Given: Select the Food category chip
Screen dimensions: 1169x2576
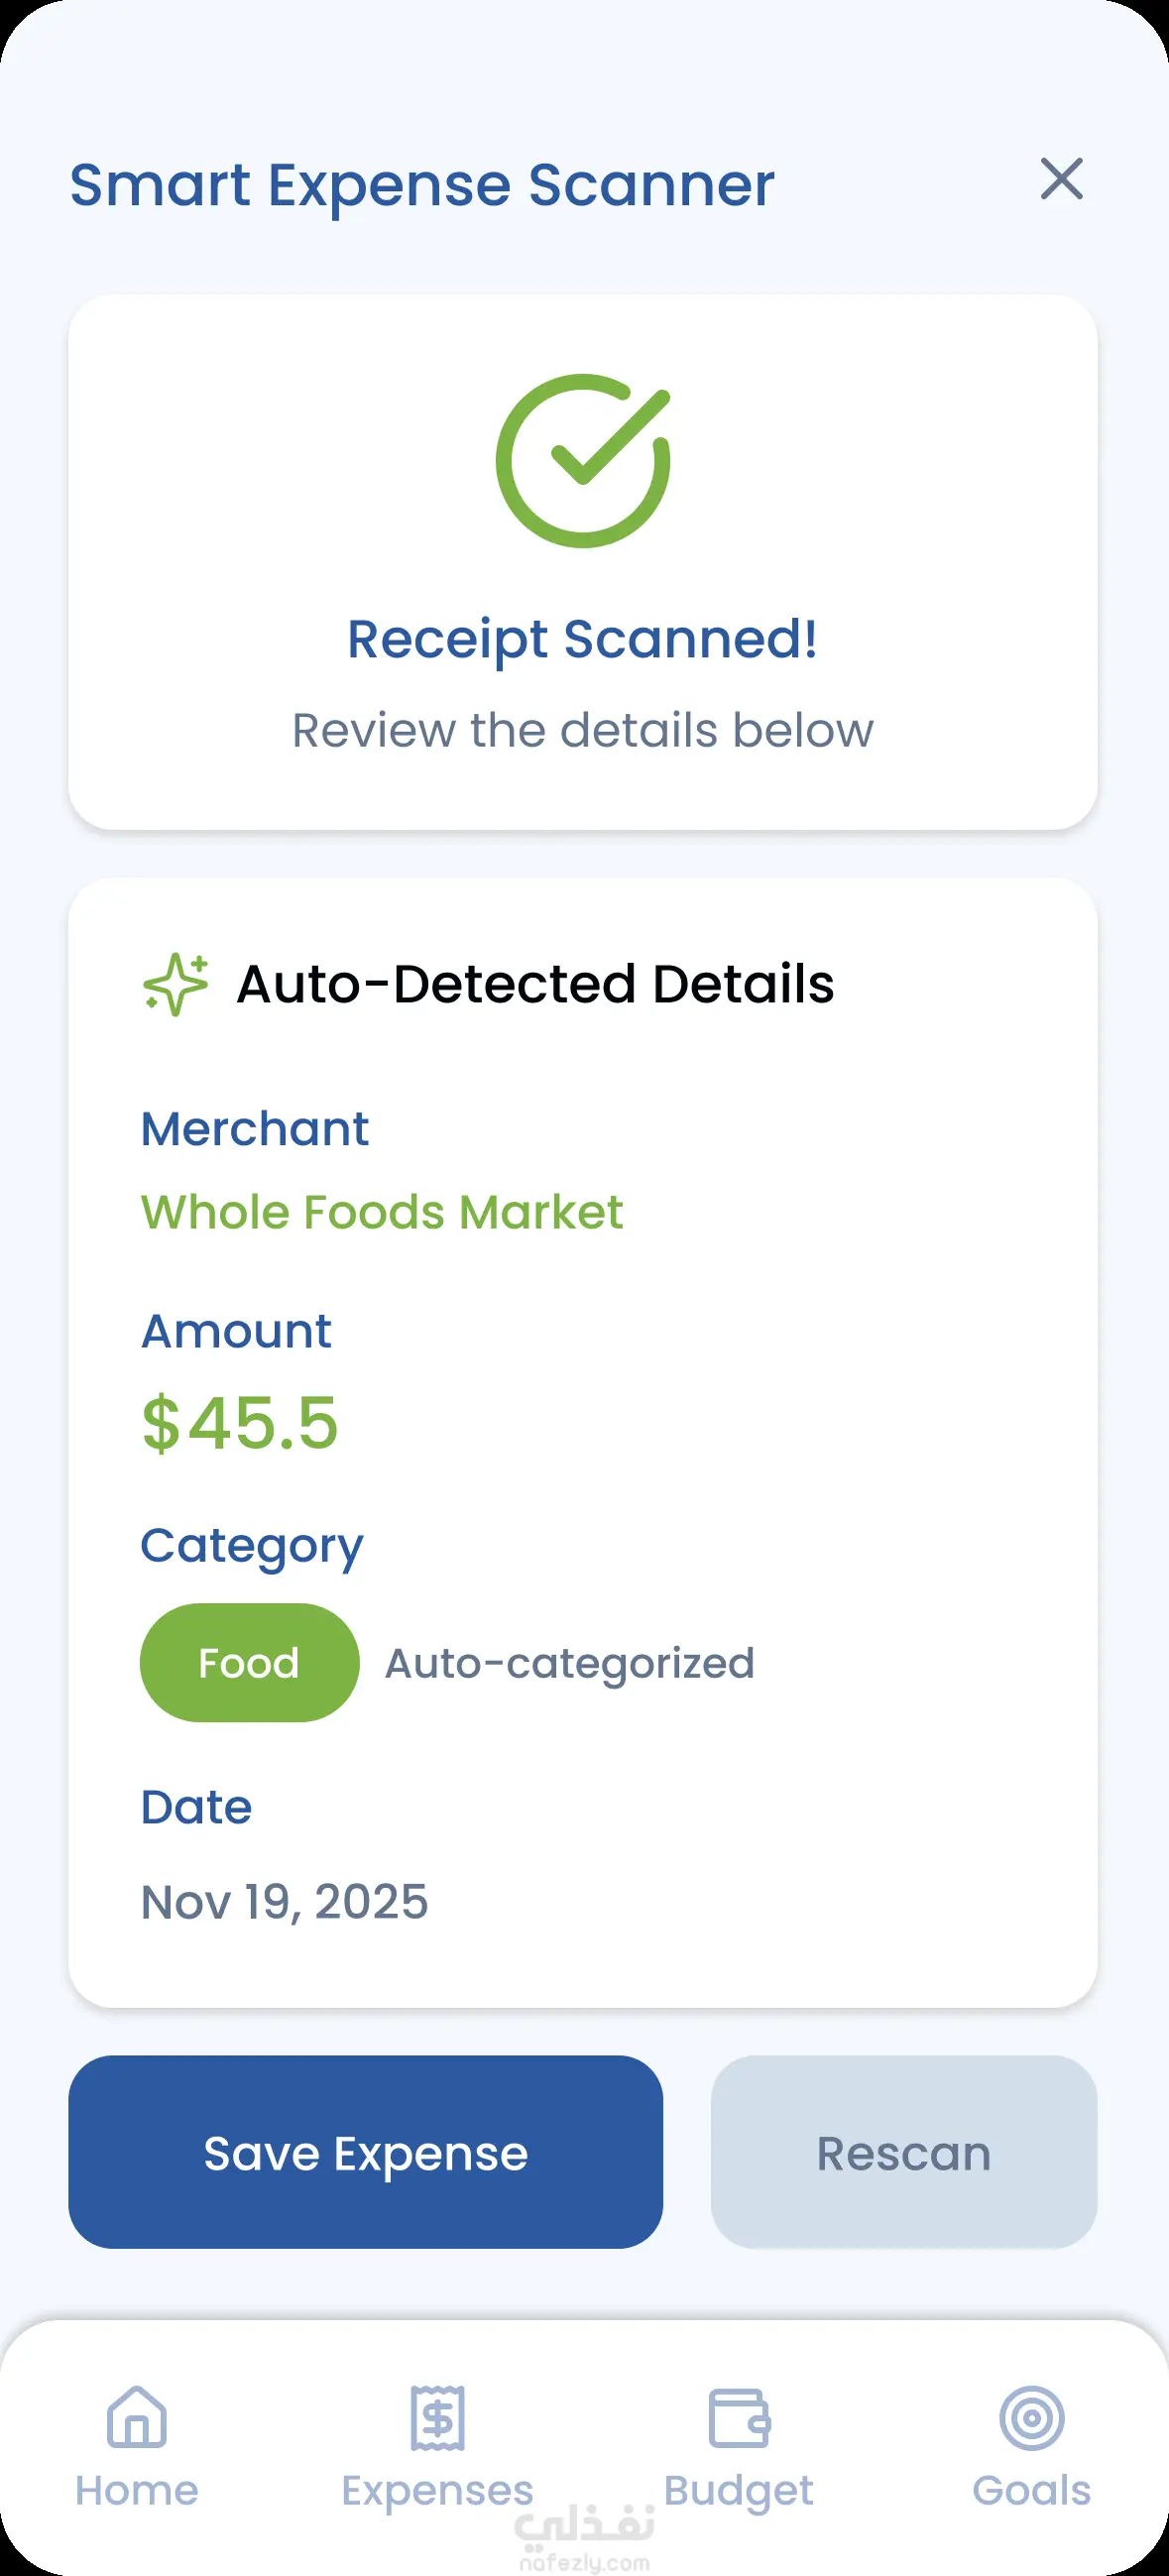Looking at the screenshot, I should tap(249, 1663).
